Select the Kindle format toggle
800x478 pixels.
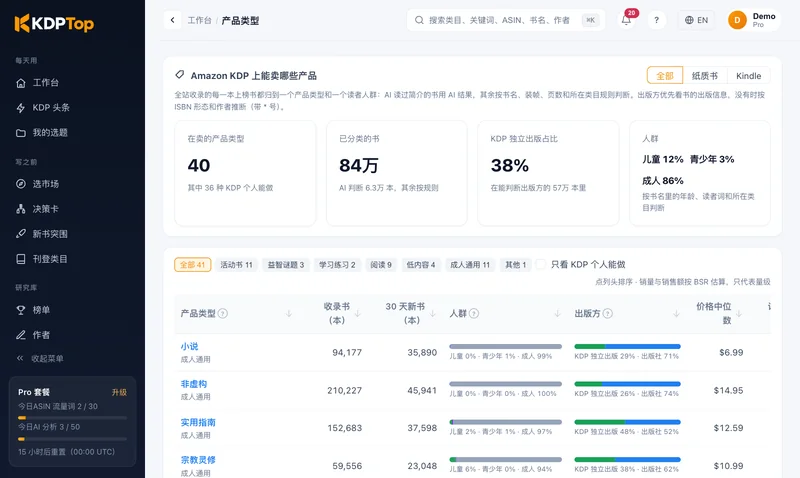coord(748,76)
